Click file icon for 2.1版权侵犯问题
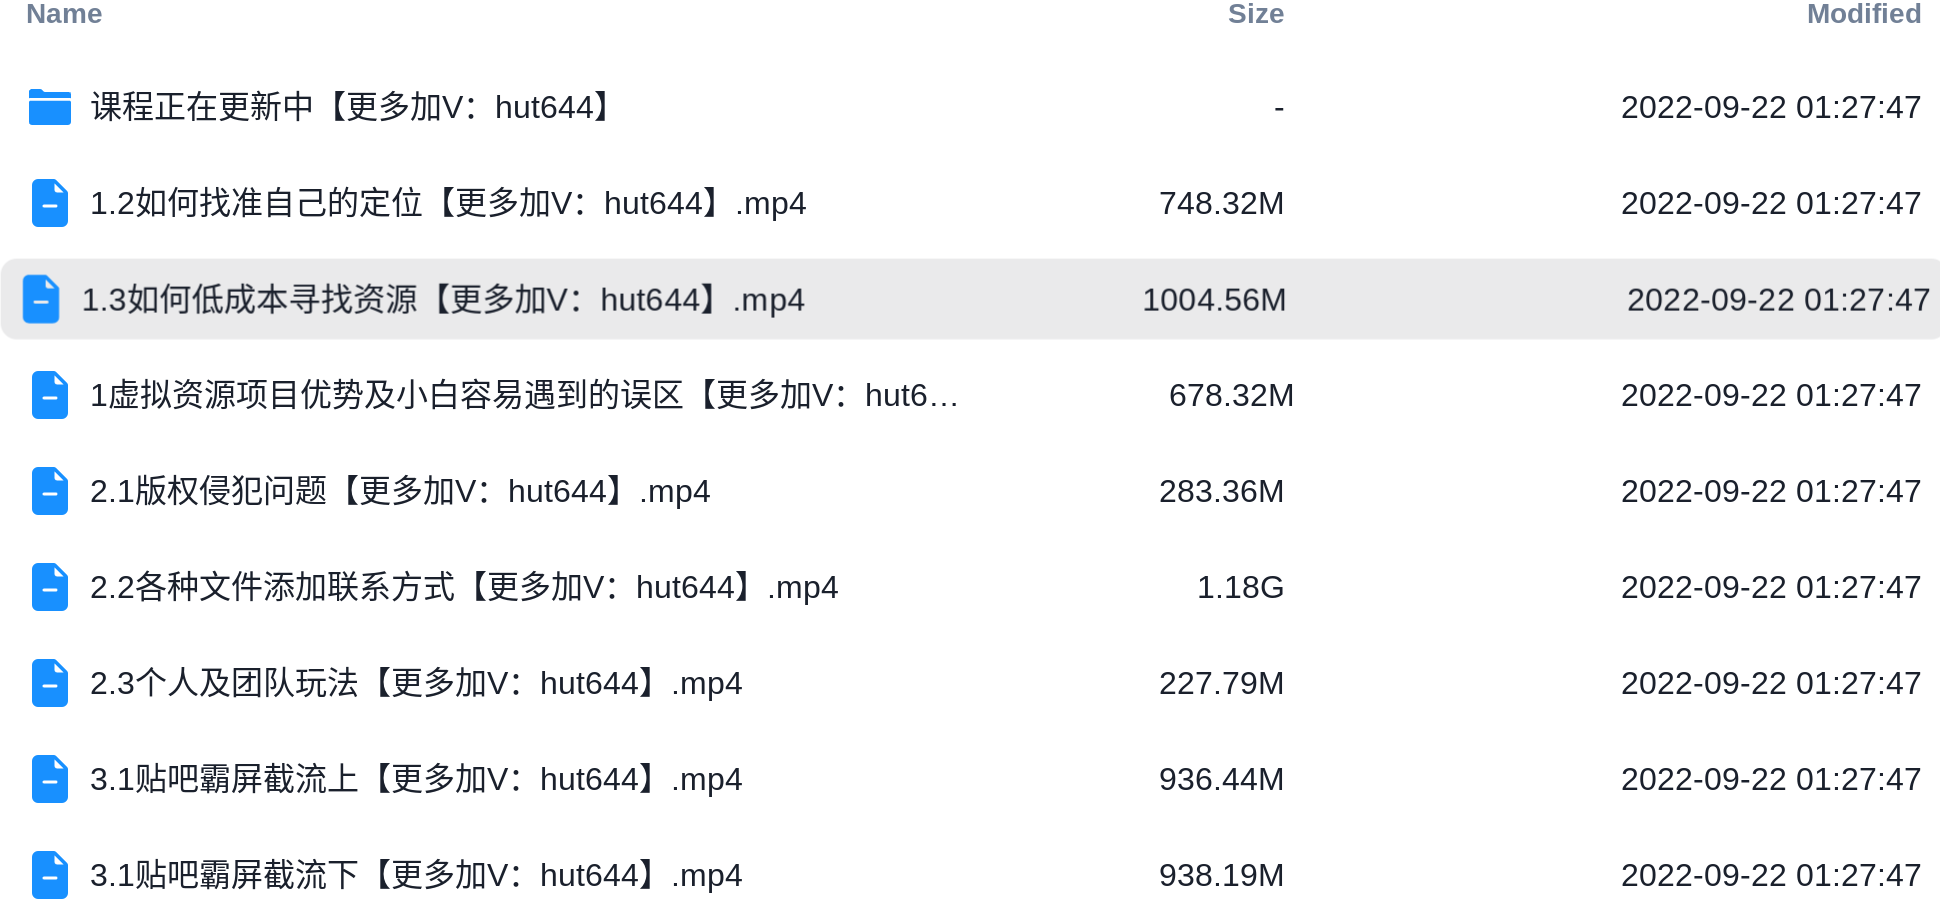 (x=50, y=491)
